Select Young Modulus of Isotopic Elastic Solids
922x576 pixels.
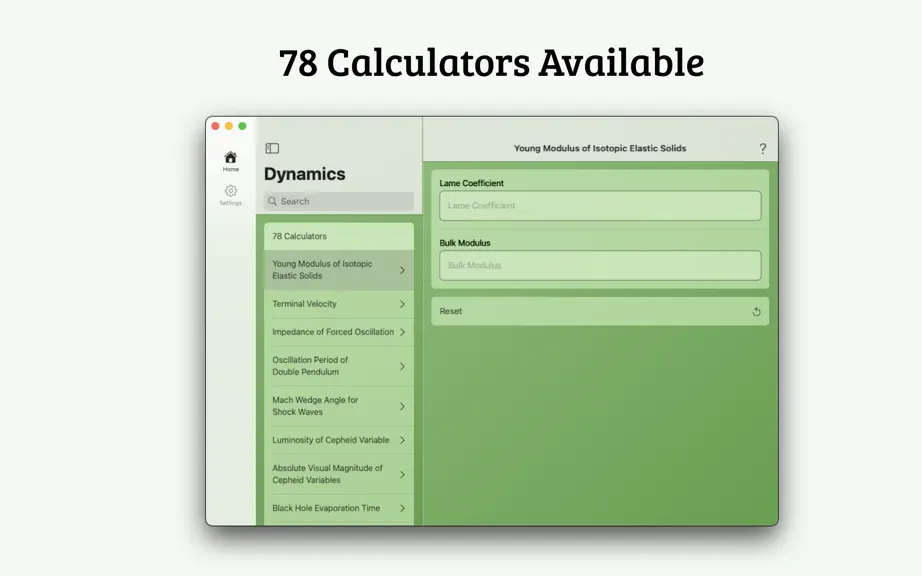point(339,270)
